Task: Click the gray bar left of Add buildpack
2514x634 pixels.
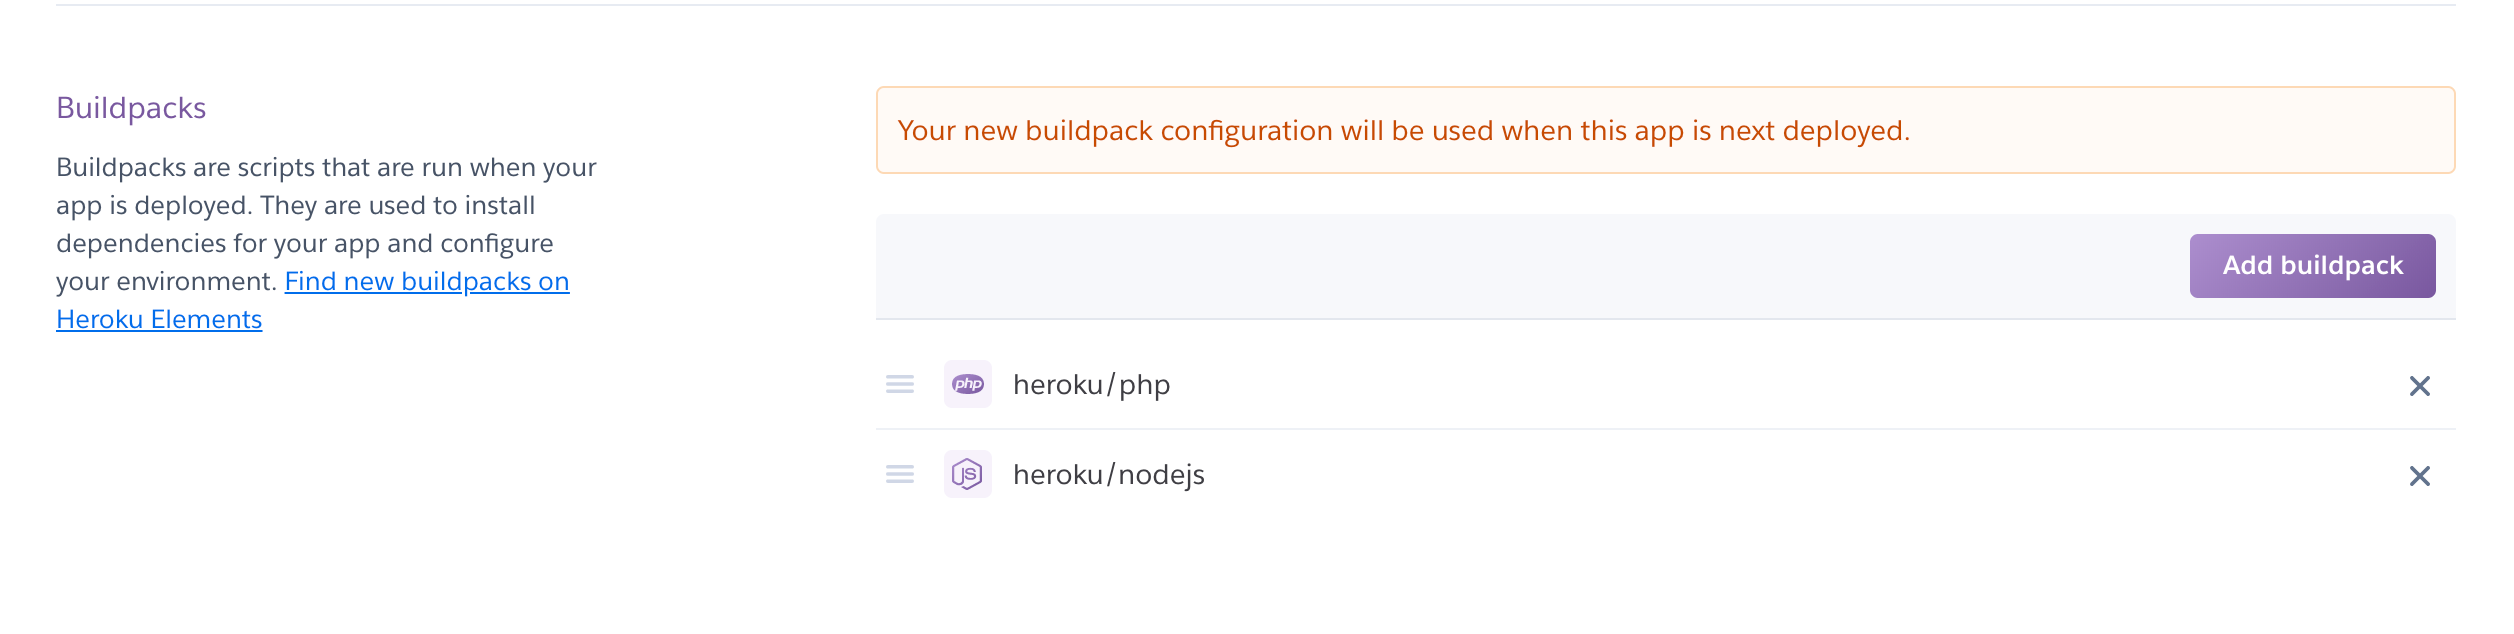Action: click(1500, 266)
